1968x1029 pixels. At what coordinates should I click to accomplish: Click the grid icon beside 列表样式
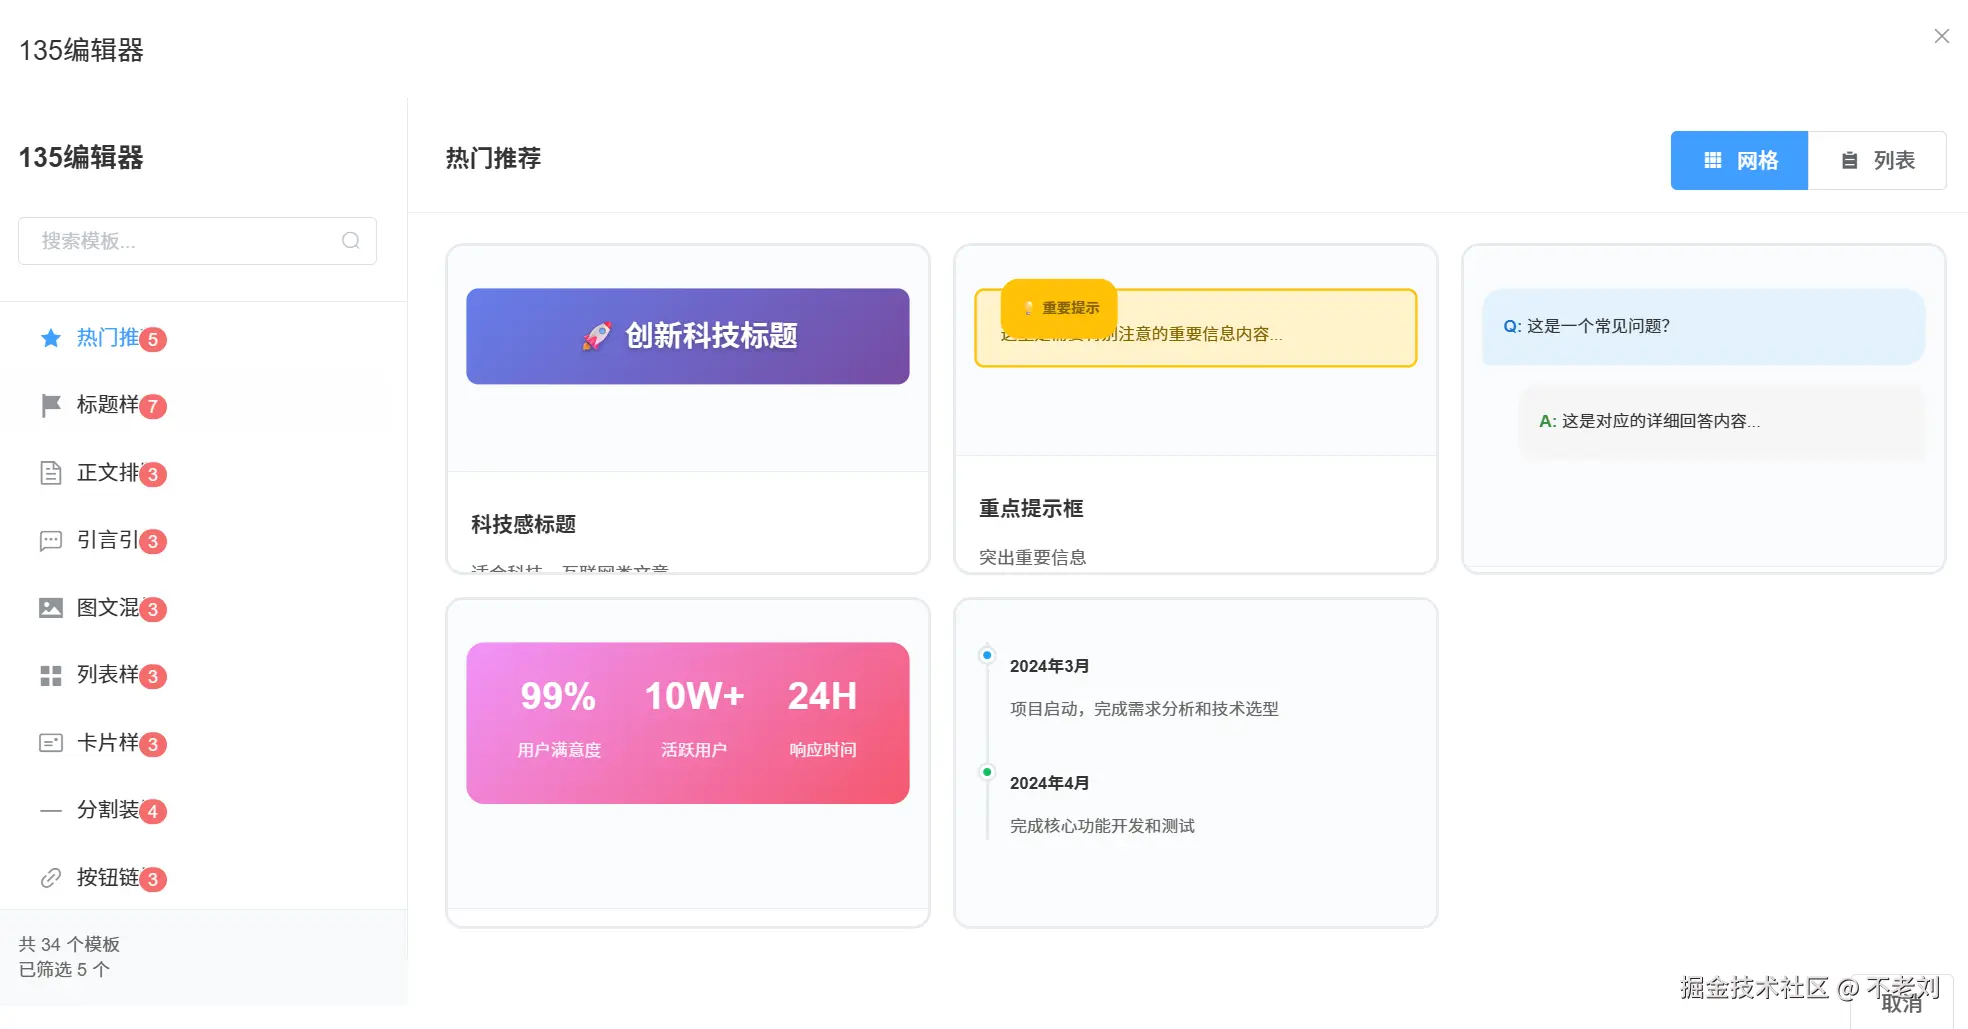coord(49,676)
